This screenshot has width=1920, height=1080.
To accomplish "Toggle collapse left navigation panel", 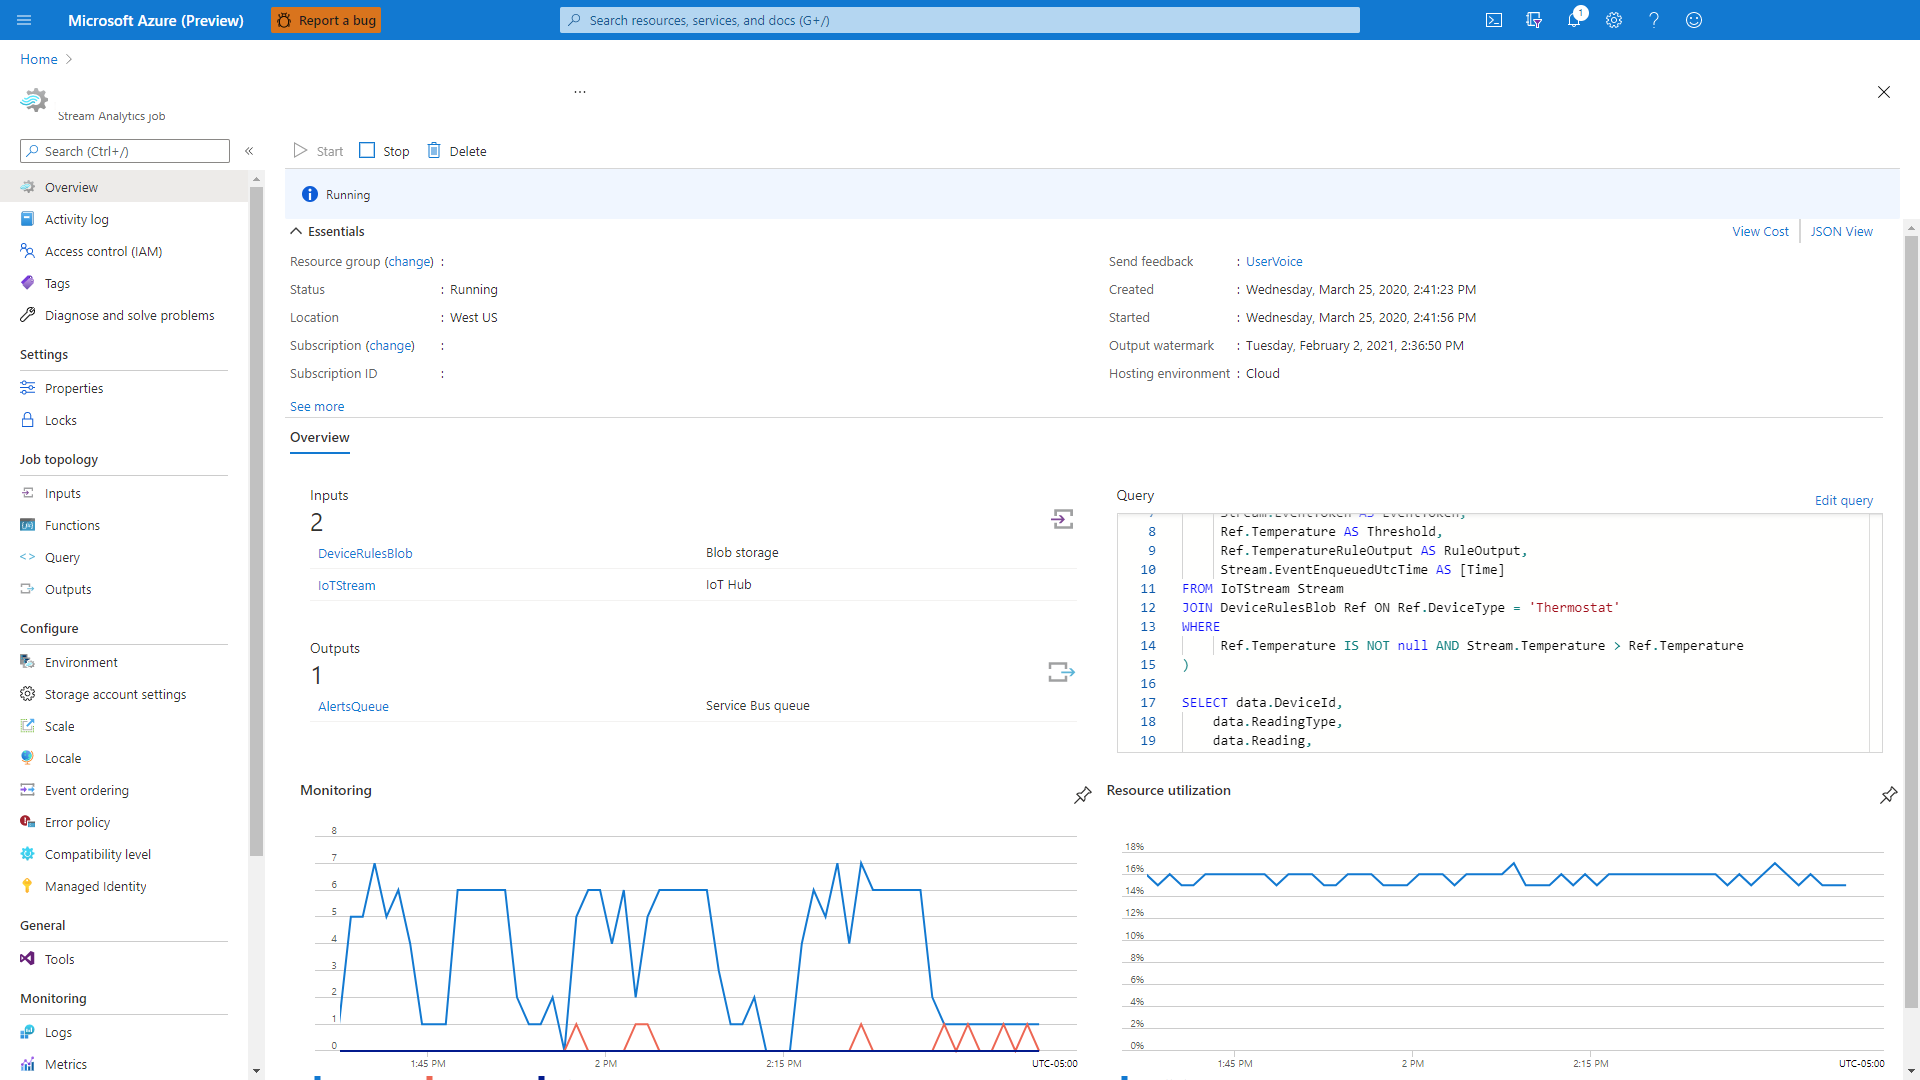I will click(x=249, y=150).
